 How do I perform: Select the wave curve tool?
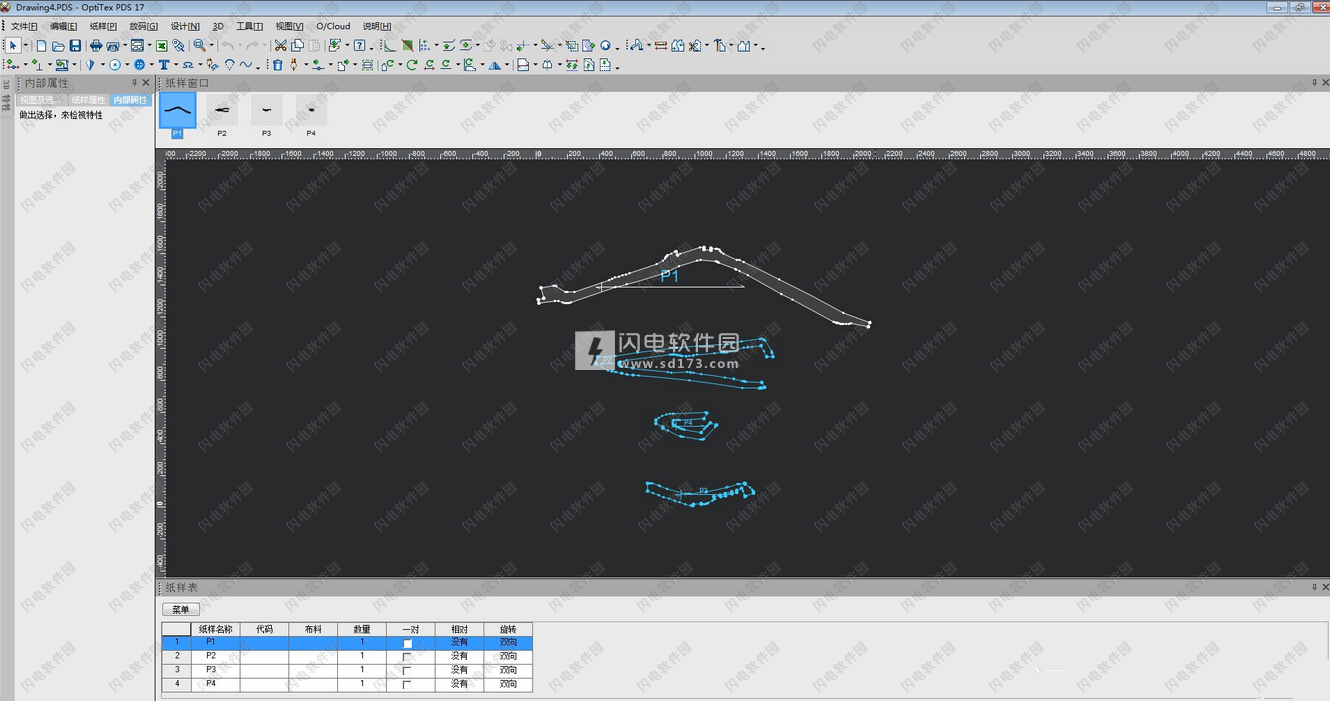(246, 65)
